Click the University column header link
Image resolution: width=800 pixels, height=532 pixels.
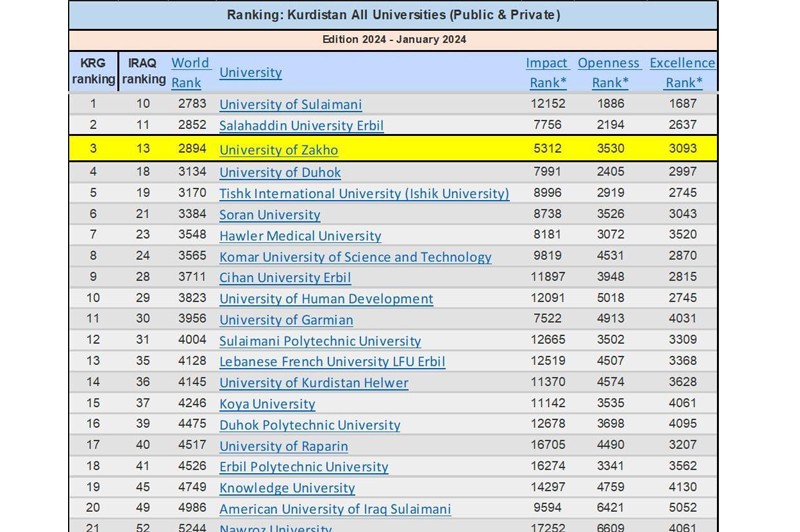250,72
